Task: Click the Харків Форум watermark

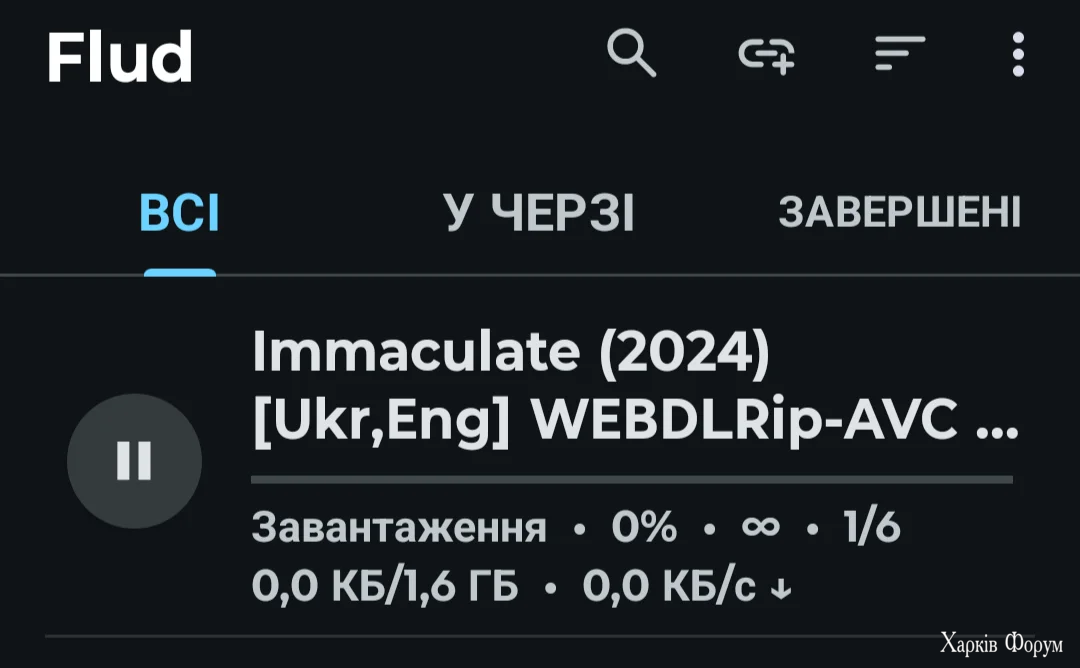Action: [x=1001, y=643]
